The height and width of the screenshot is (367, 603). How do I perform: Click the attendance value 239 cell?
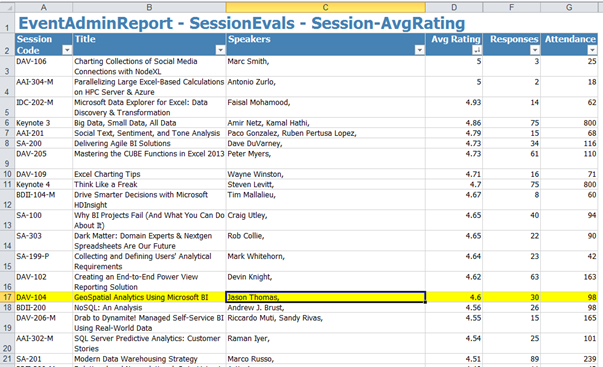[x=569, y=359]
